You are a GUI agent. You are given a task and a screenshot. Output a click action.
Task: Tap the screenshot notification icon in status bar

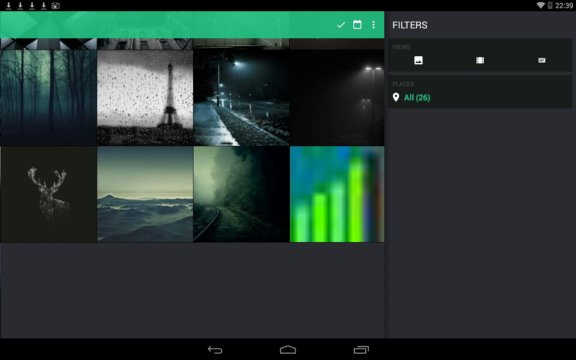click(55, 6)
